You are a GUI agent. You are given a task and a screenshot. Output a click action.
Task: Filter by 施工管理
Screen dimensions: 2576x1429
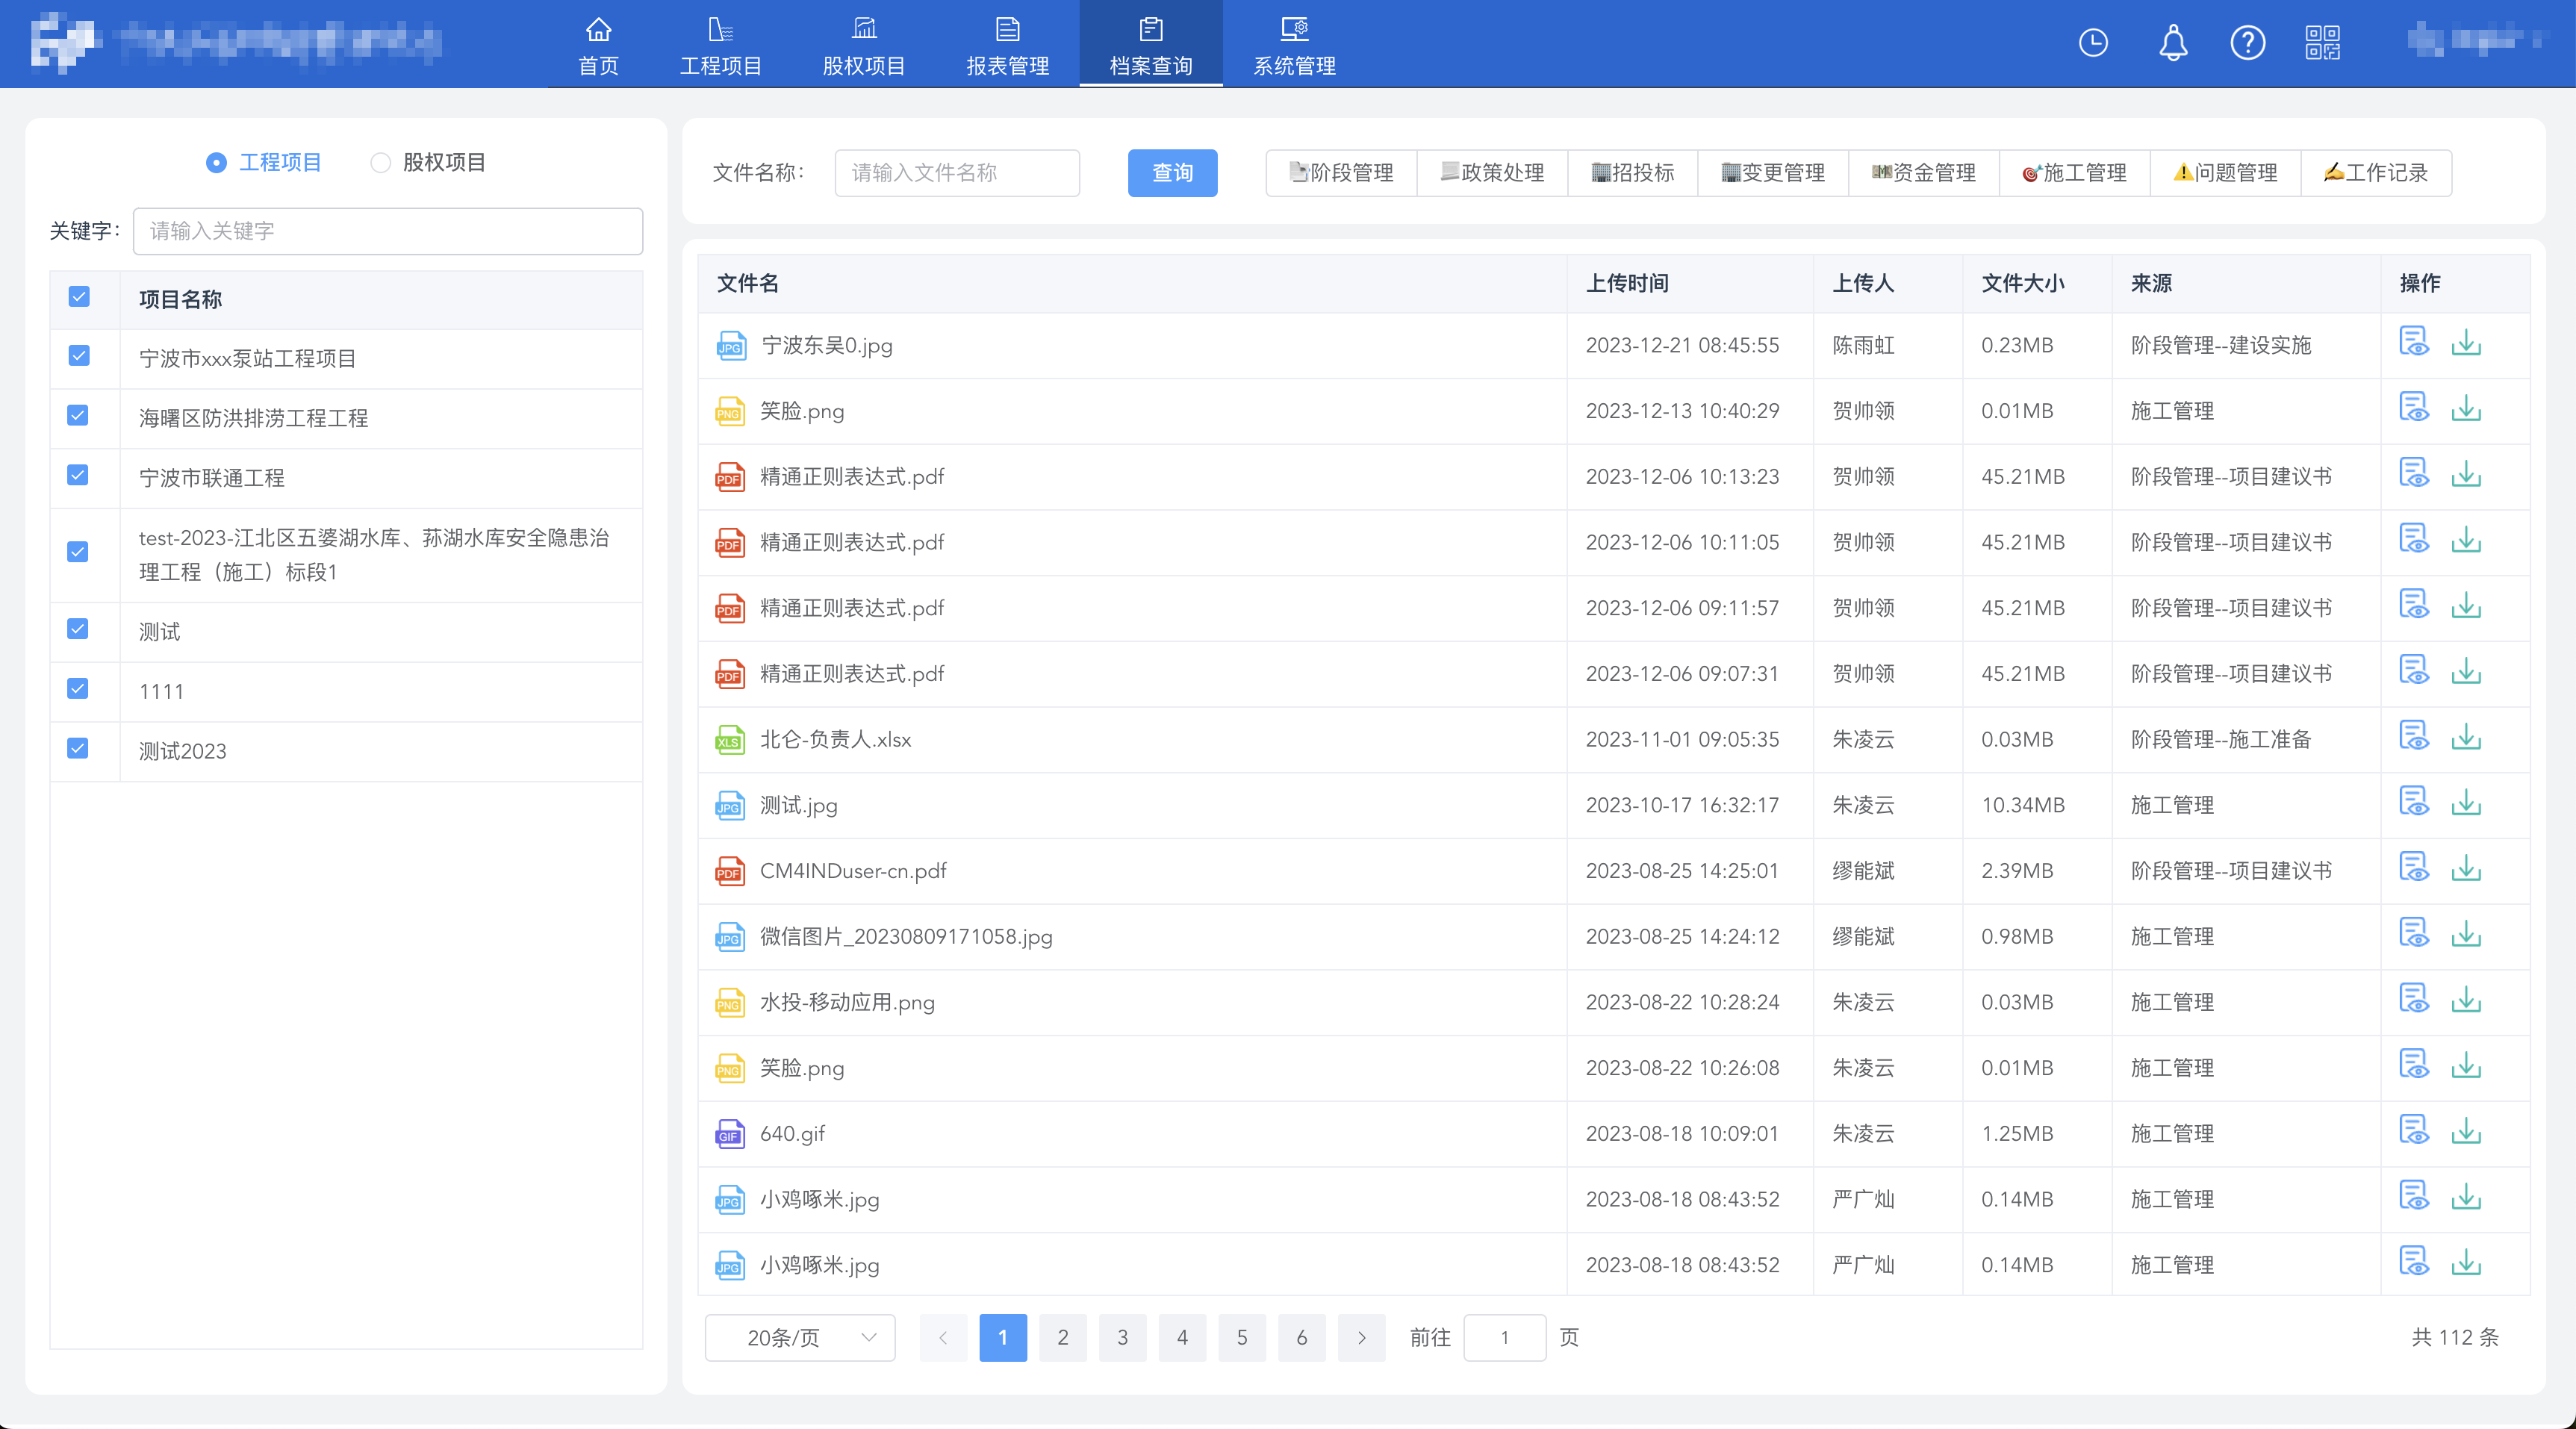click(x=2076, y=173)
